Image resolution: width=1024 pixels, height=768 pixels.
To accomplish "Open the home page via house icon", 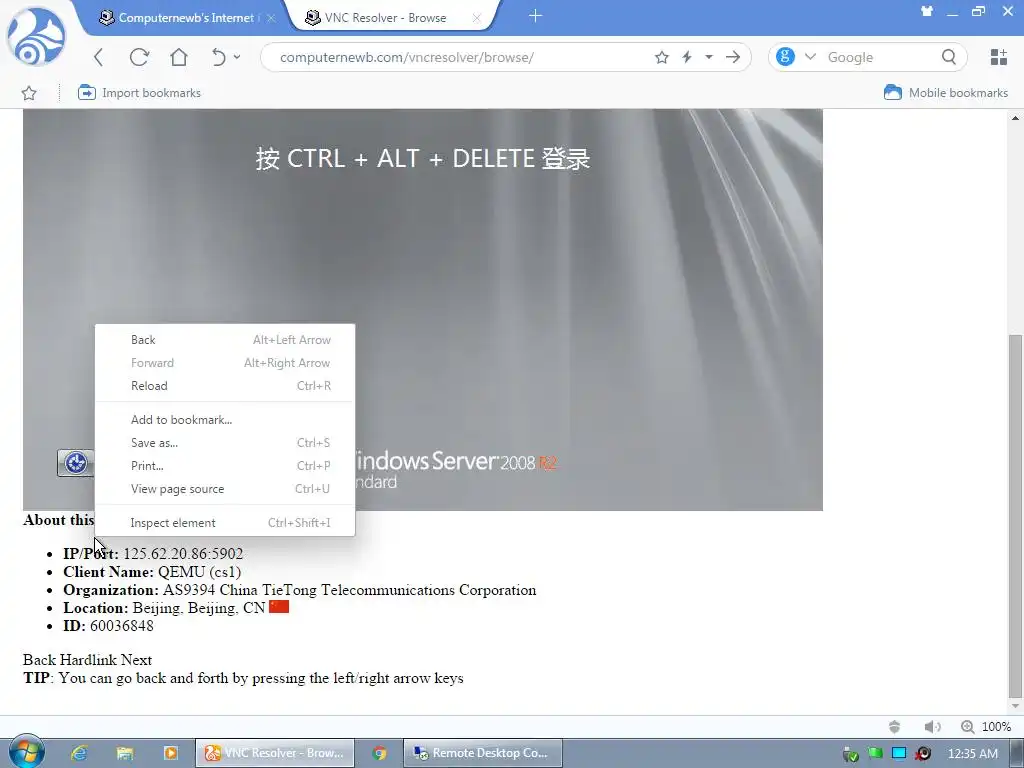I will (178, 57).
